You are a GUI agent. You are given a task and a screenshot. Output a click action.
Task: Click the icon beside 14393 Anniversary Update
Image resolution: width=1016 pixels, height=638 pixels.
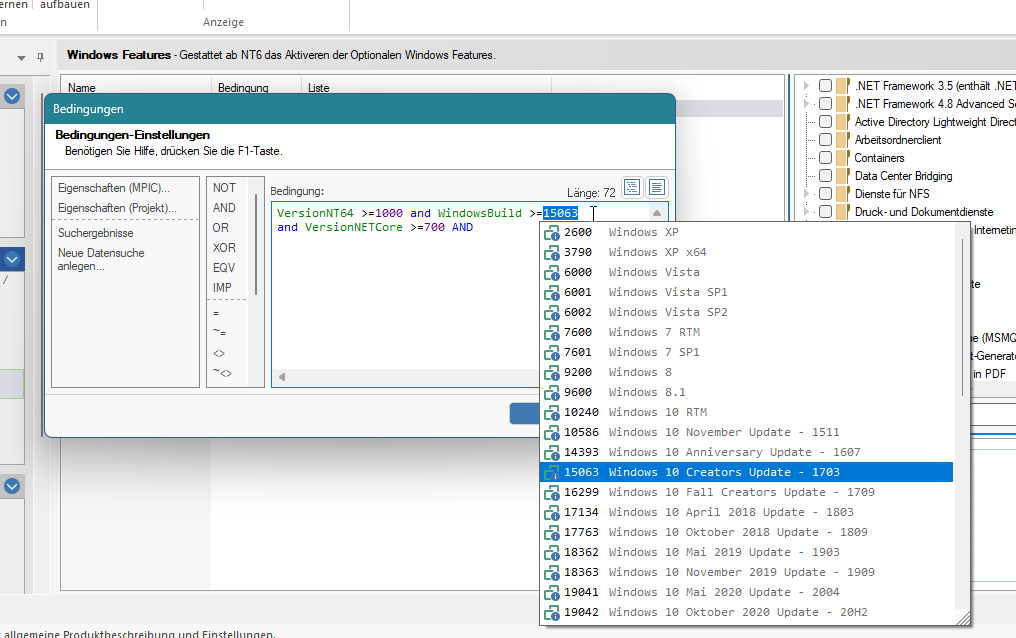pos(551,453)
